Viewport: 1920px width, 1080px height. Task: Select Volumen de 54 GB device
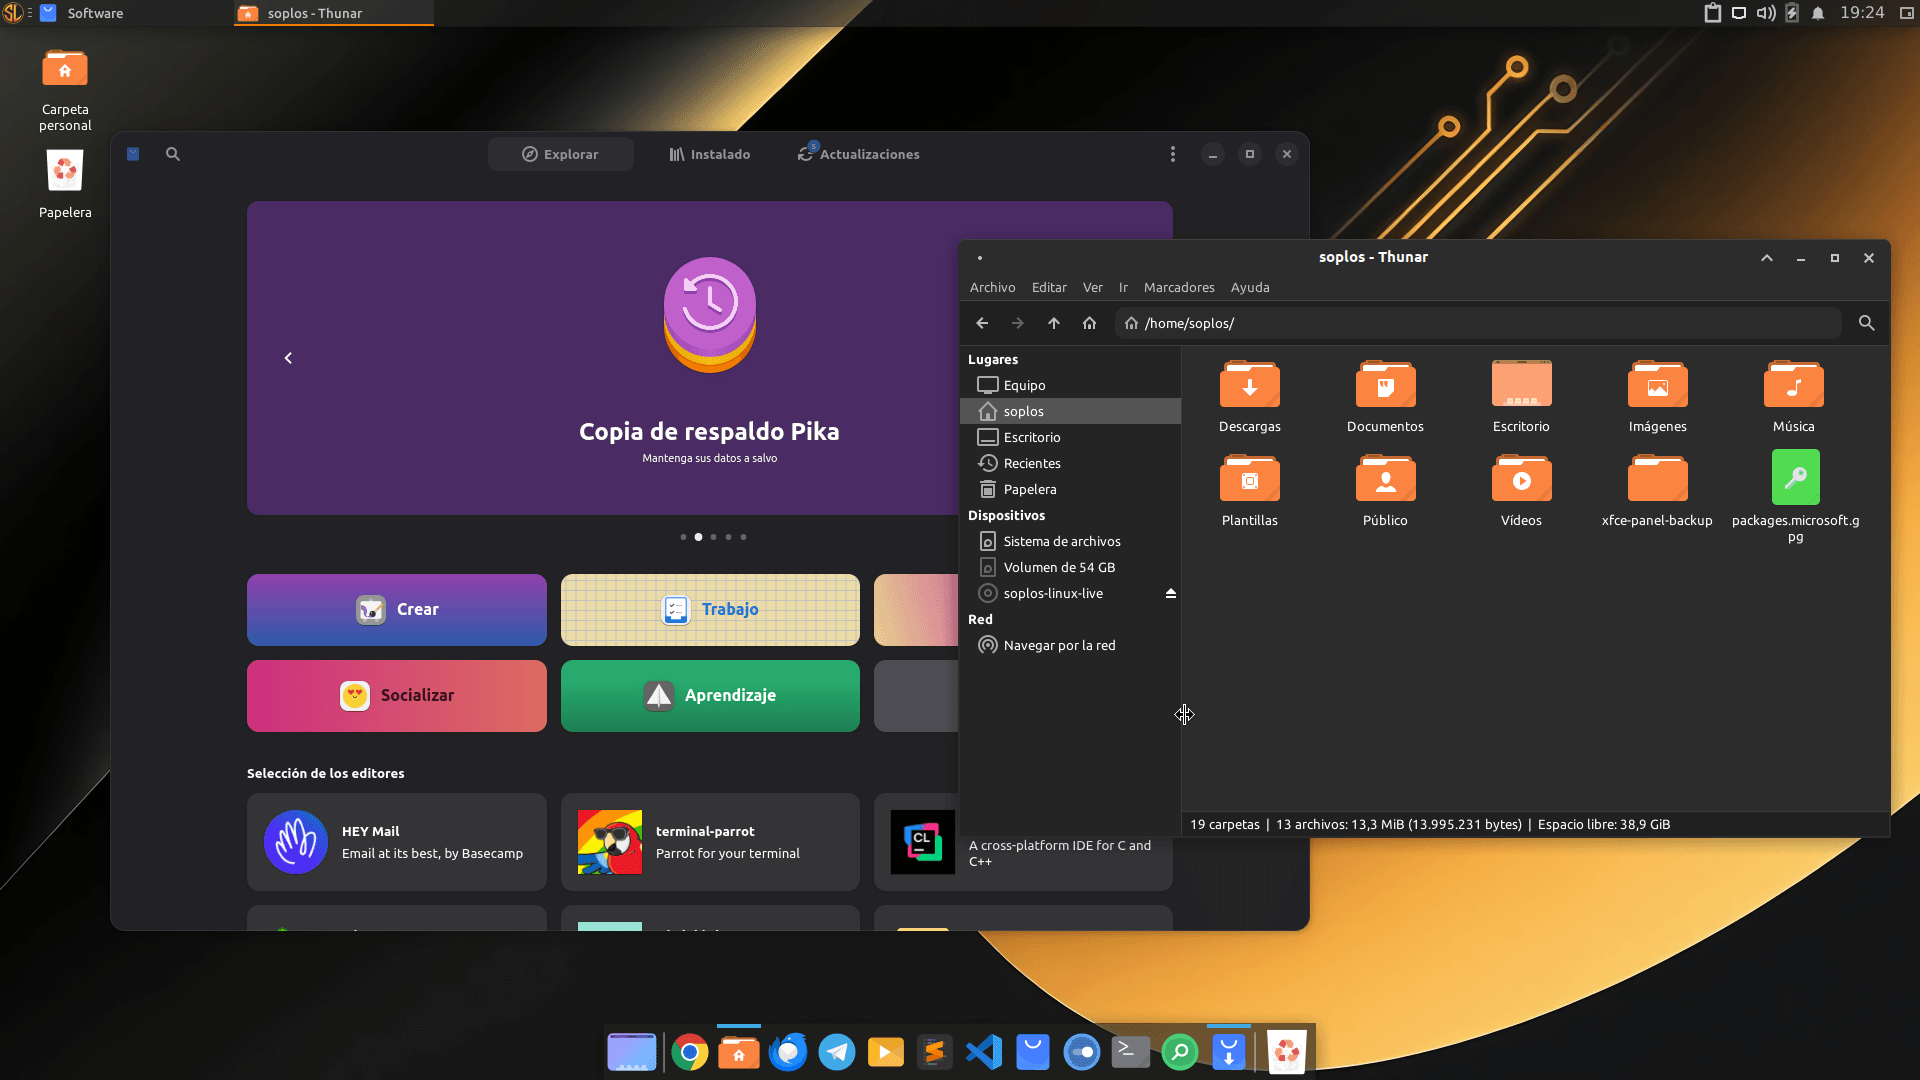click(1070, 567)
